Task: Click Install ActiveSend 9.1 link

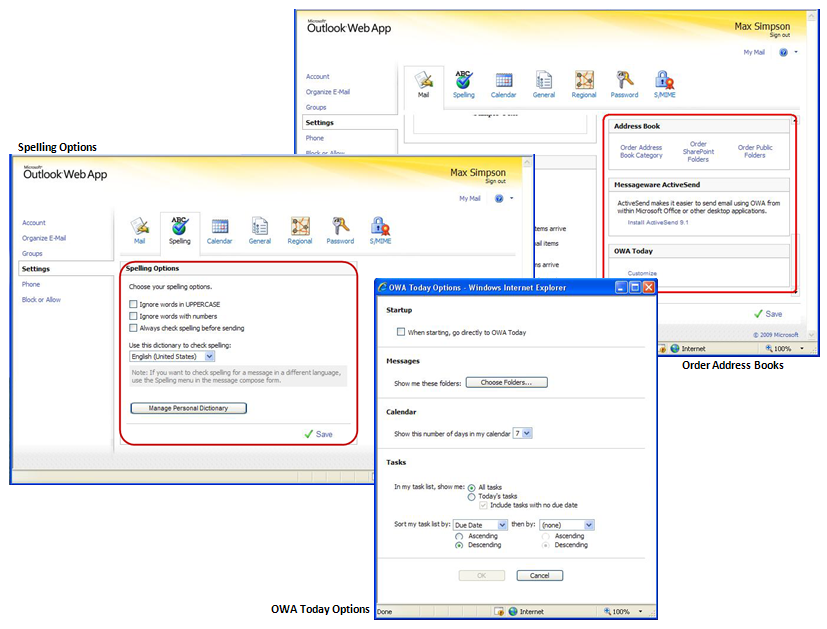Action: pyautogui.click(x=658, y=222)
